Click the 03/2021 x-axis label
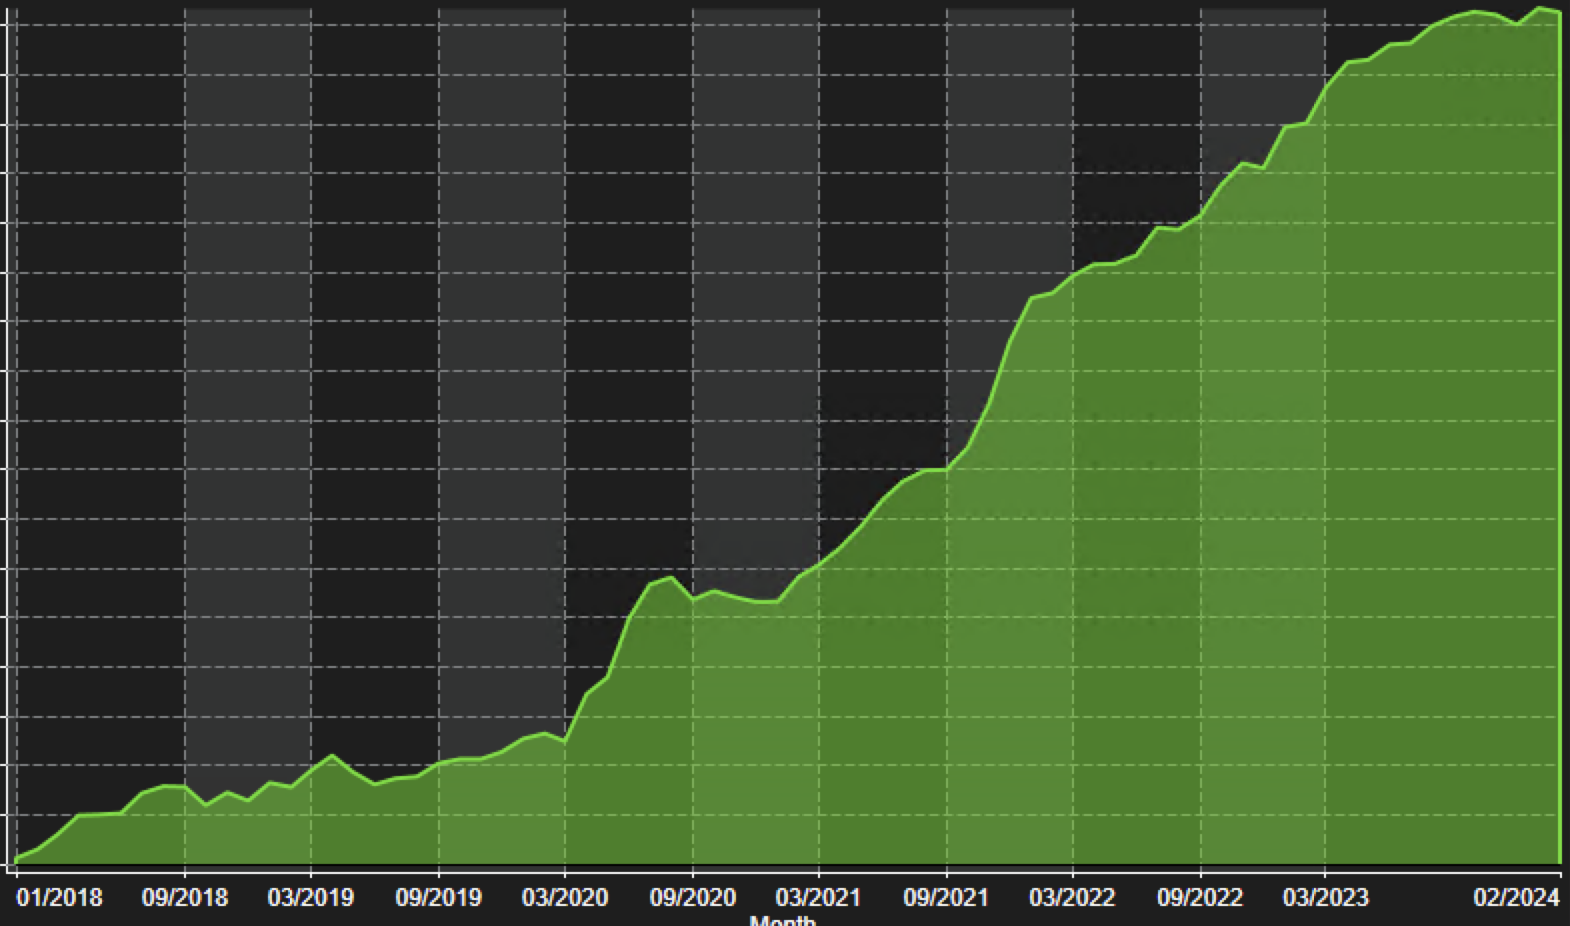 819,897
